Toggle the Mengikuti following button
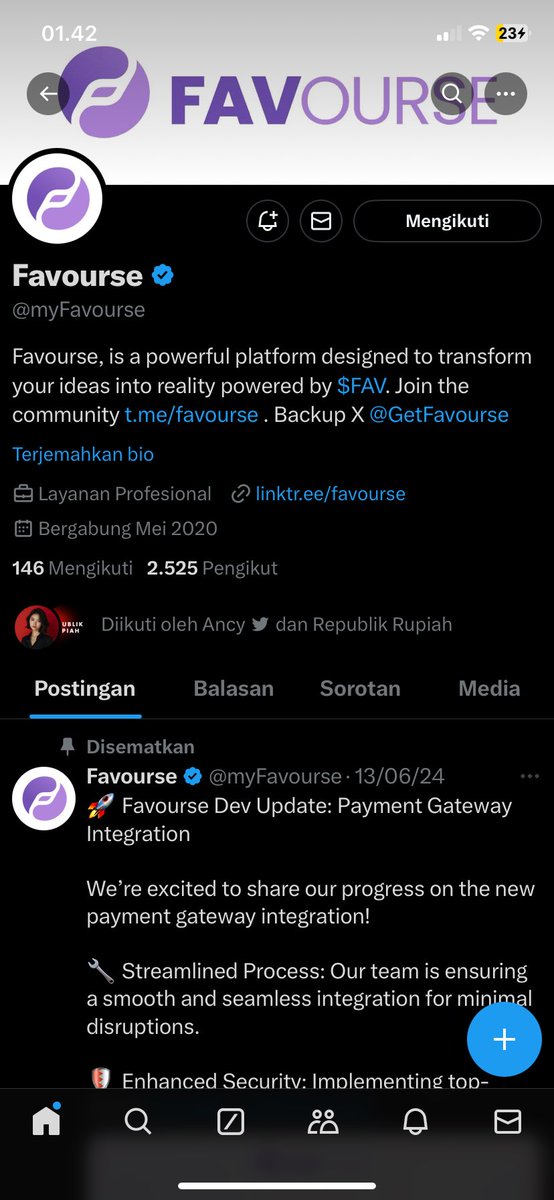 (447, 221)
